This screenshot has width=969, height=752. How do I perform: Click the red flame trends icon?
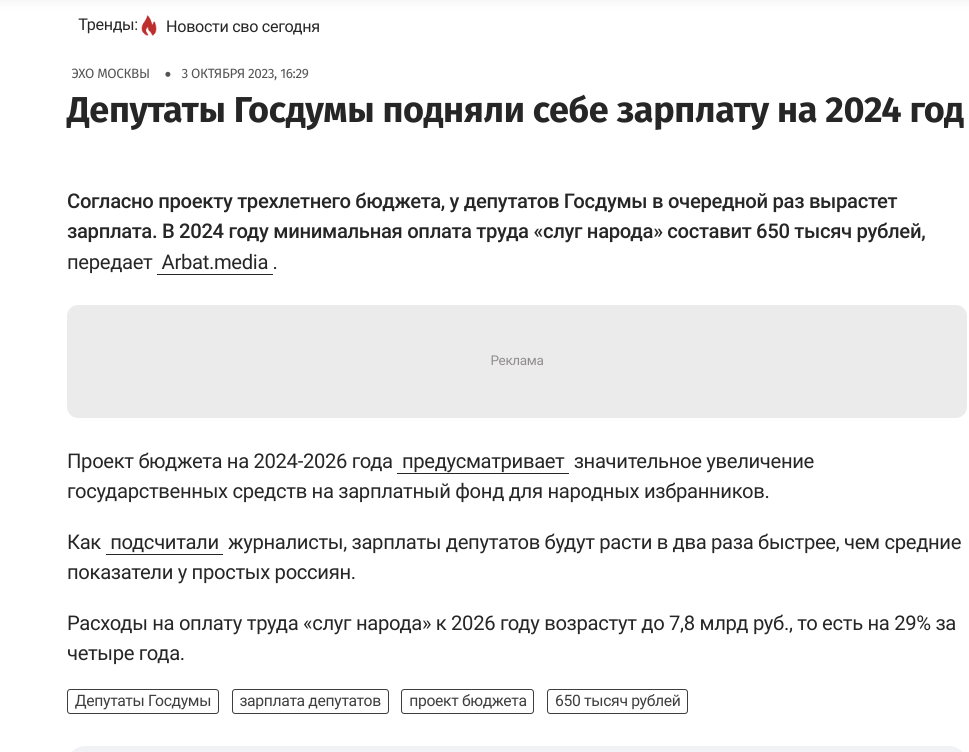click(x=149, y=26)
